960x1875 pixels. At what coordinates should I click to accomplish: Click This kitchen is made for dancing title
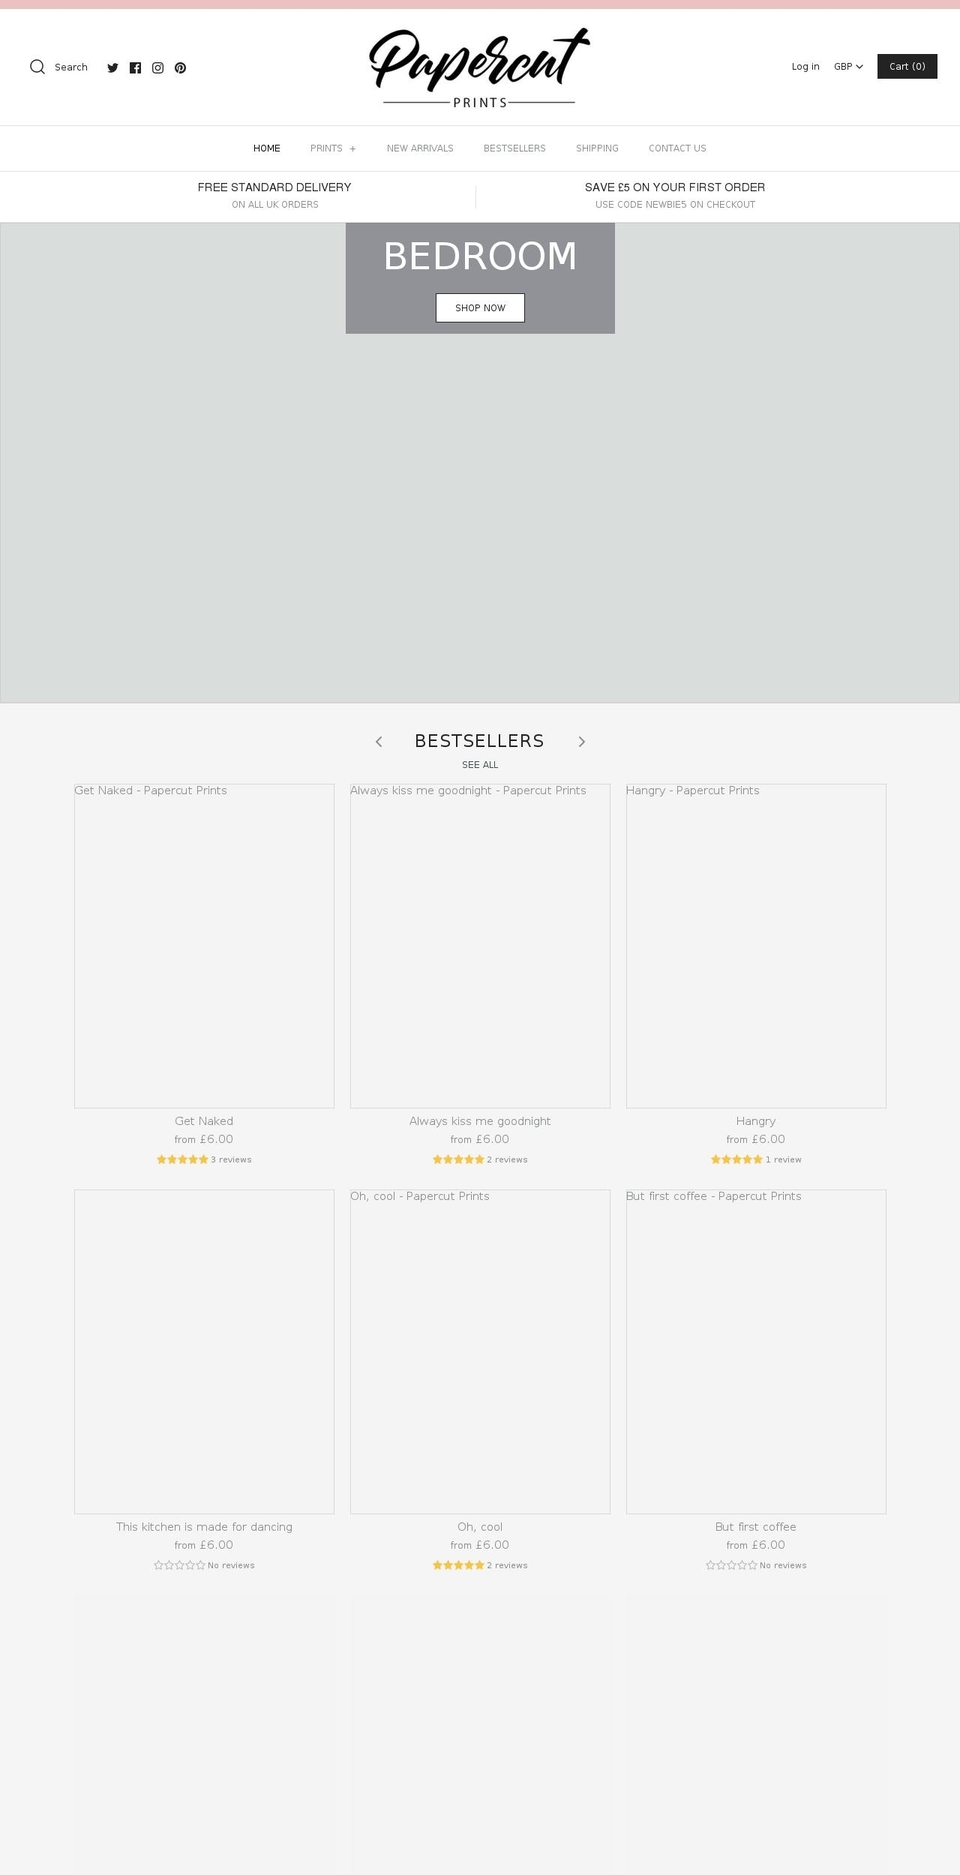204,1527
